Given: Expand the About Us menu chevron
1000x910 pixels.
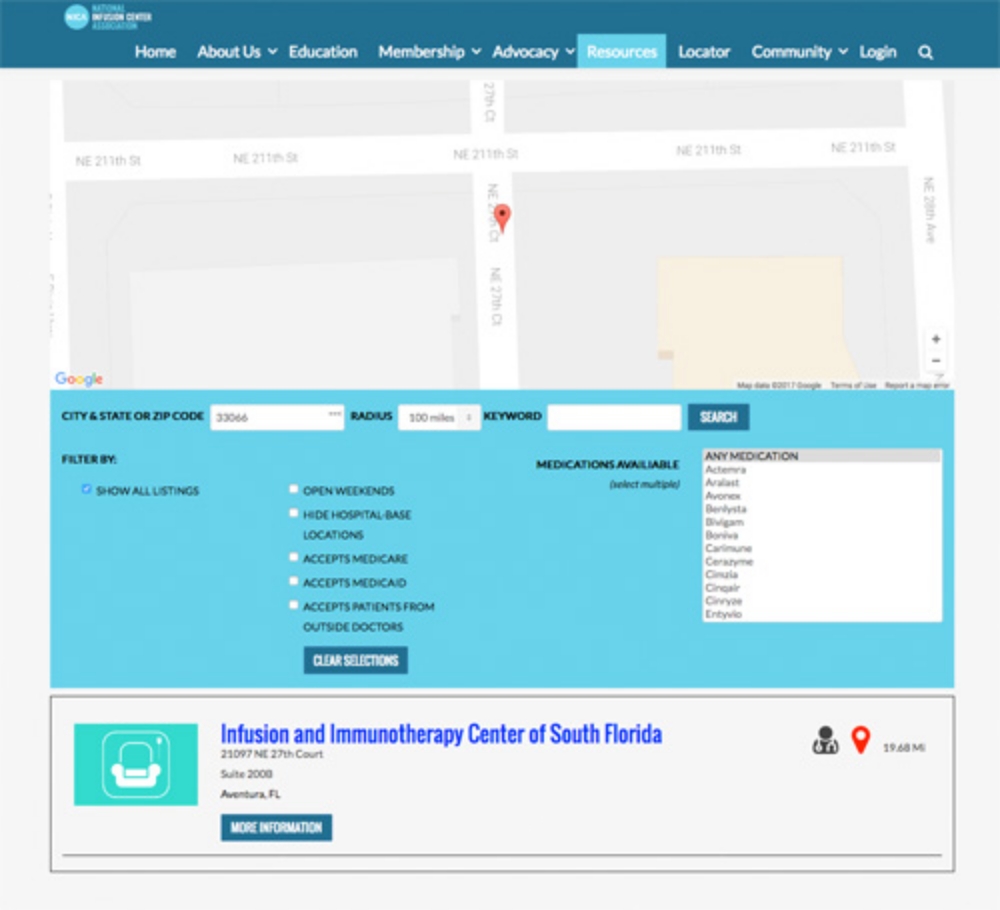Looking at the screenshot, I should (272, 52).
